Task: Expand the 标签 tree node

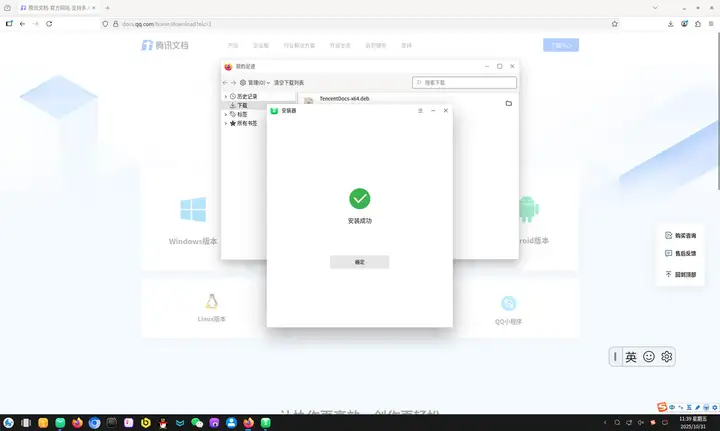Action: (x=225, y=114)
